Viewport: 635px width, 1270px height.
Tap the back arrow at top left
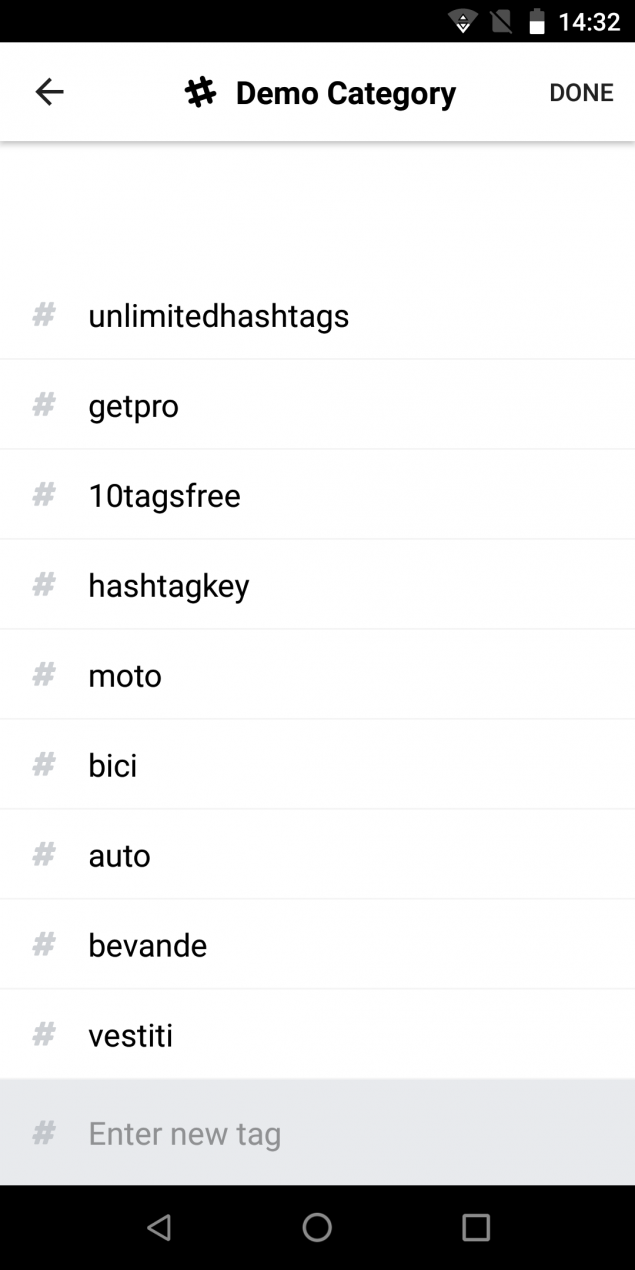coord(48,91)
